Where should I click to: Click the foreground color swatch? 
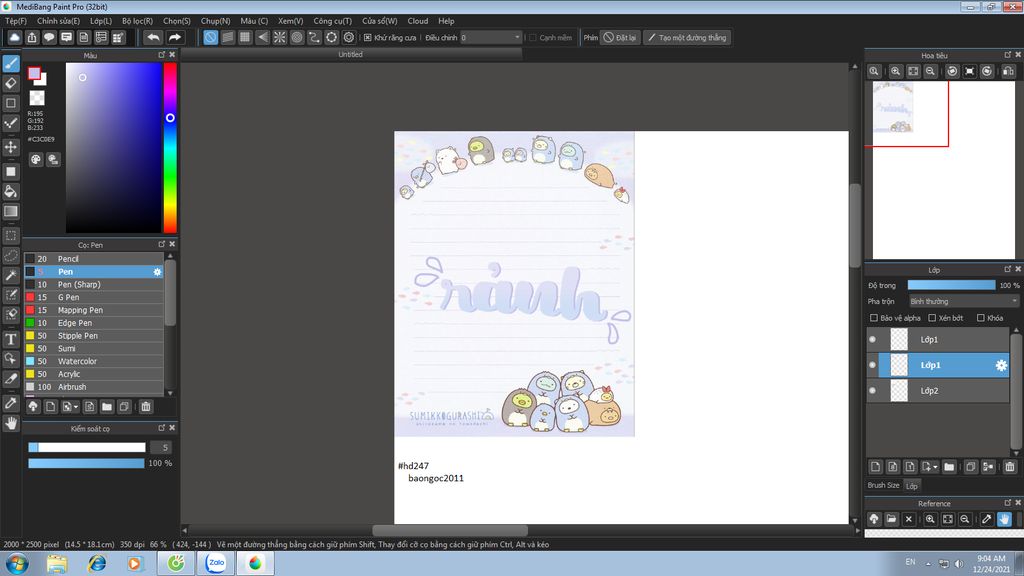pos(35,74)
